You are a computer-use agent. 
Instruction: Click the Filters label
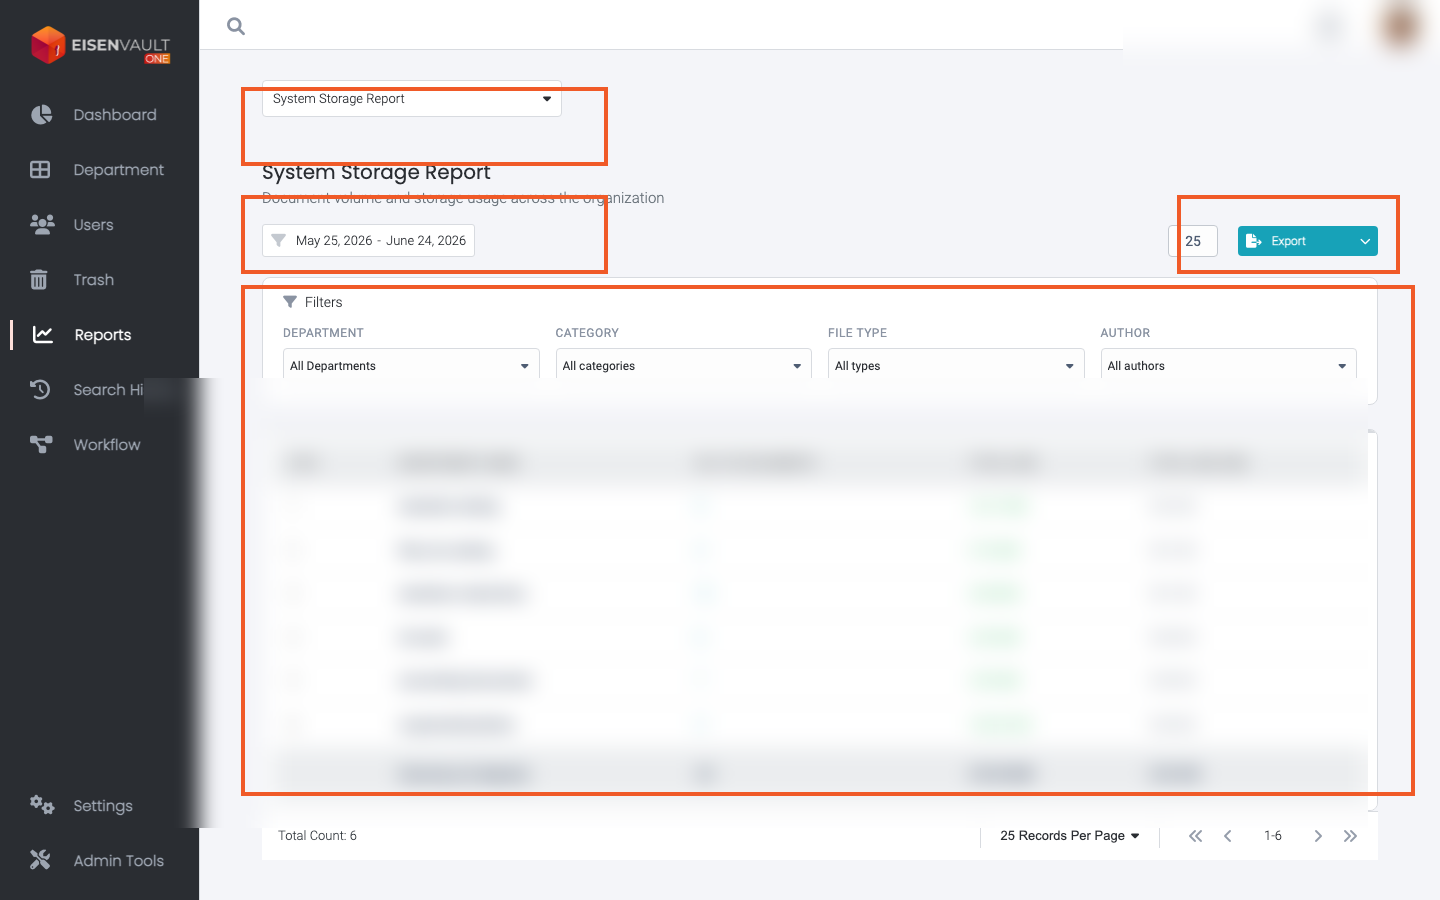coord(323,302)
